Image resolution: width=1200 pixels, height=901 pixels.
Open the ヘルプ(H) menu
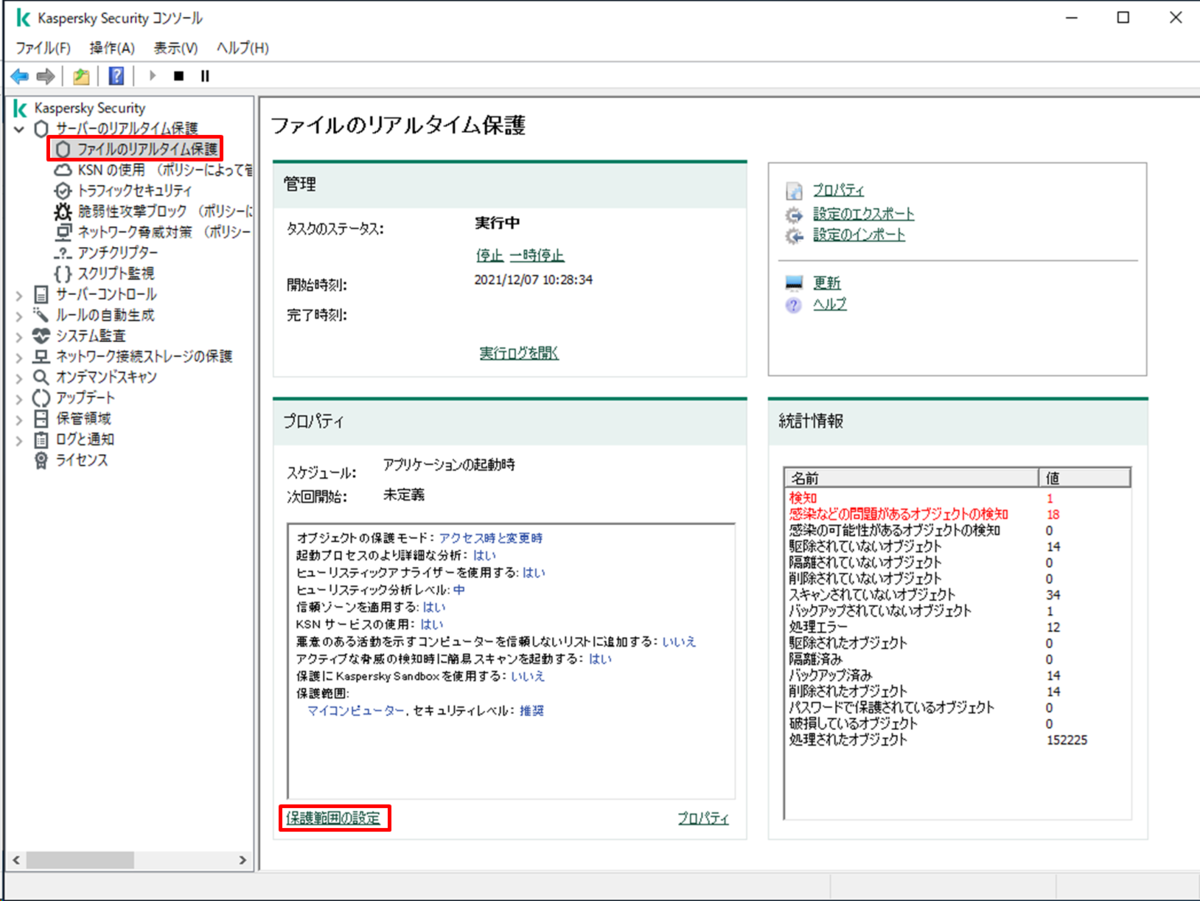tap(243, 48)
